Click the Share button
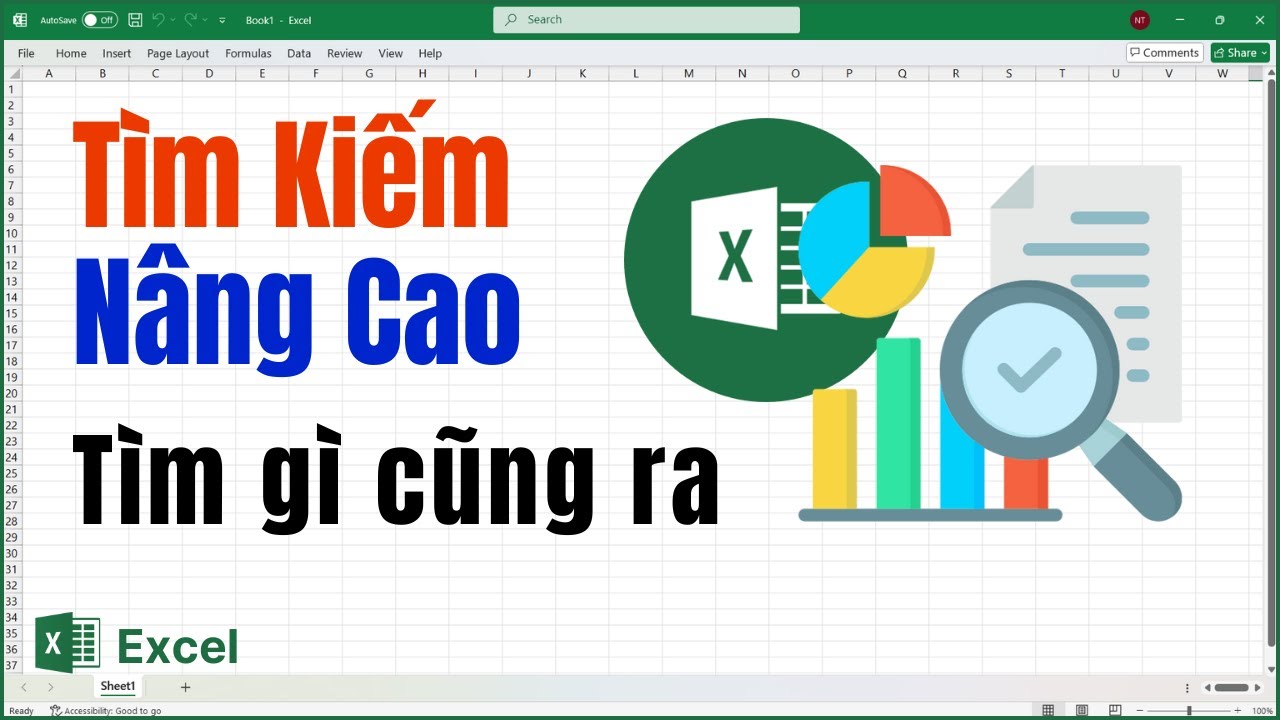 click(x=1240, y=53)
